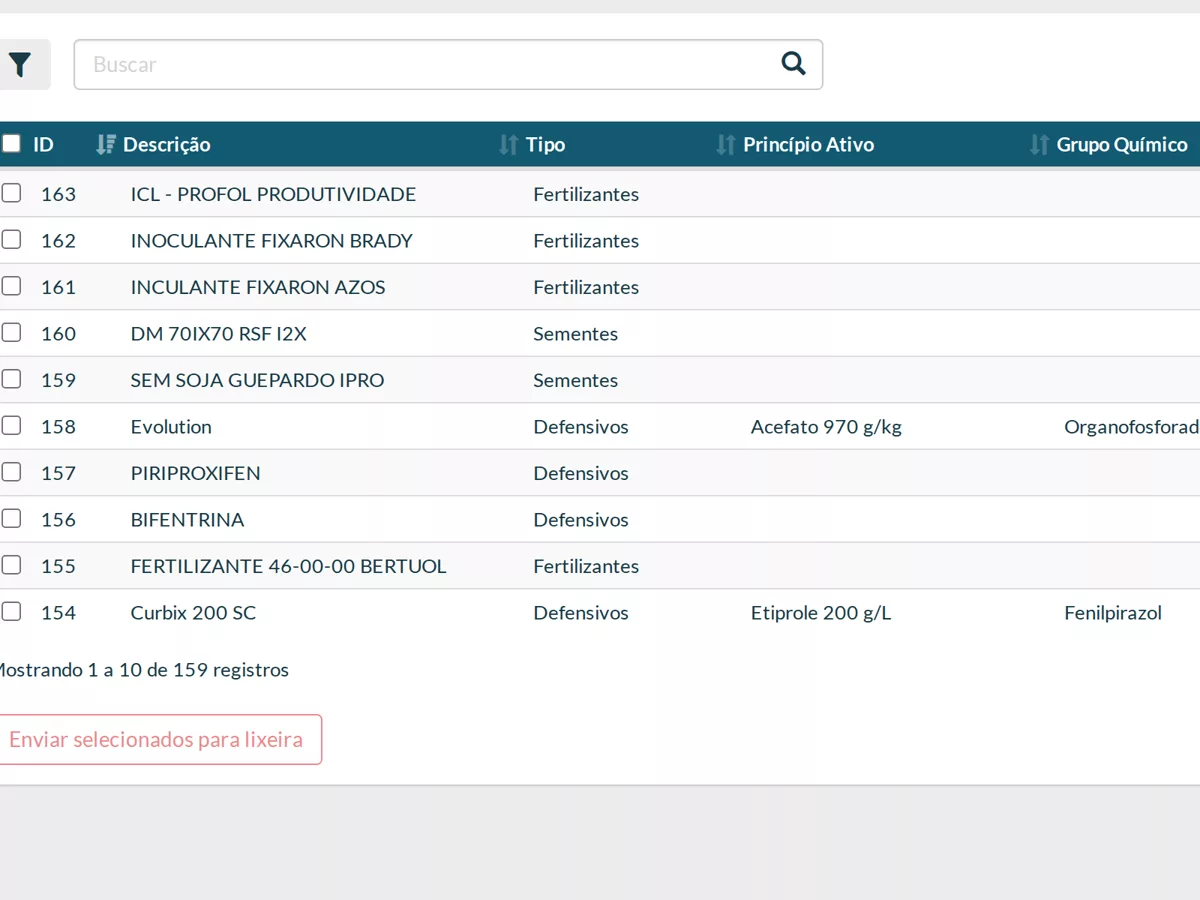Click INOCULANTE FIXARON BRADY description

(x=272, y=241)
